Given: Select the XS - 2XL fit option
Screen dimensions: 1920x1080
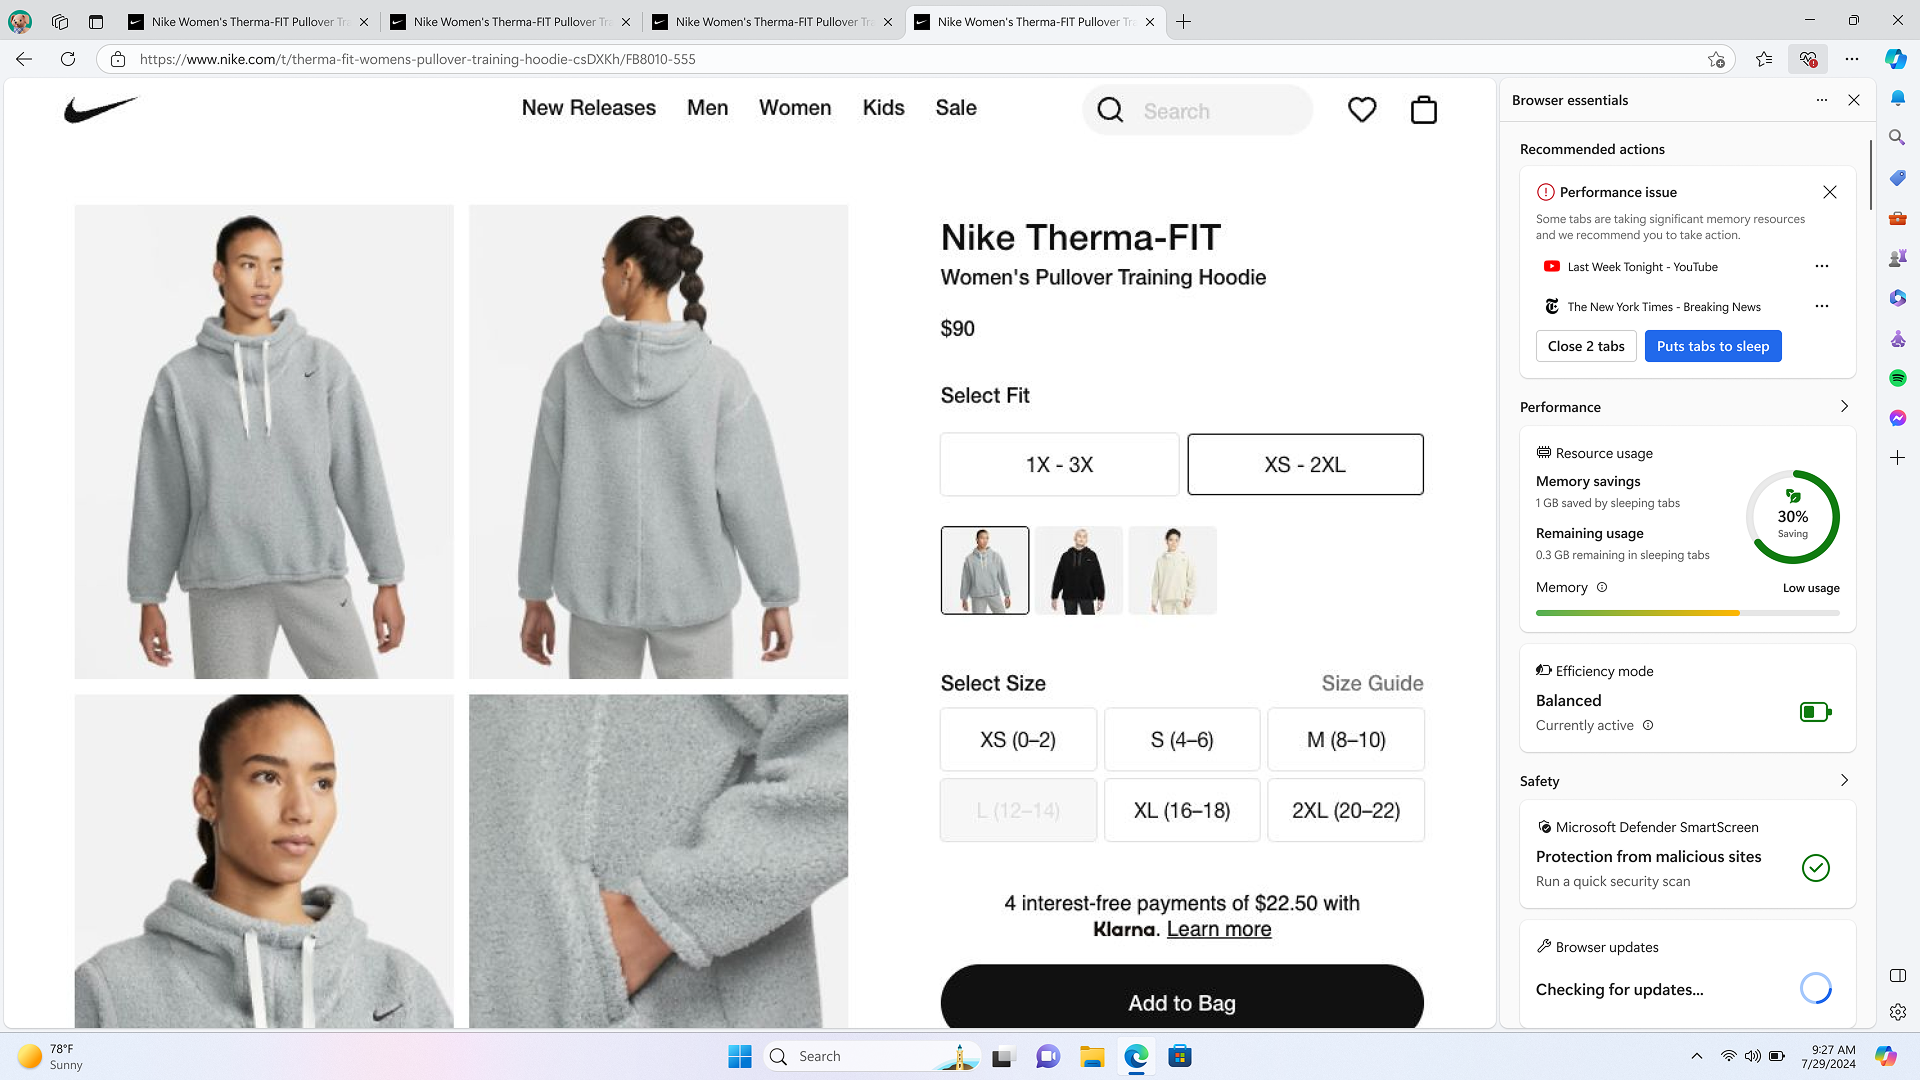Looking at the screenshot, I should coord(1305,465).
